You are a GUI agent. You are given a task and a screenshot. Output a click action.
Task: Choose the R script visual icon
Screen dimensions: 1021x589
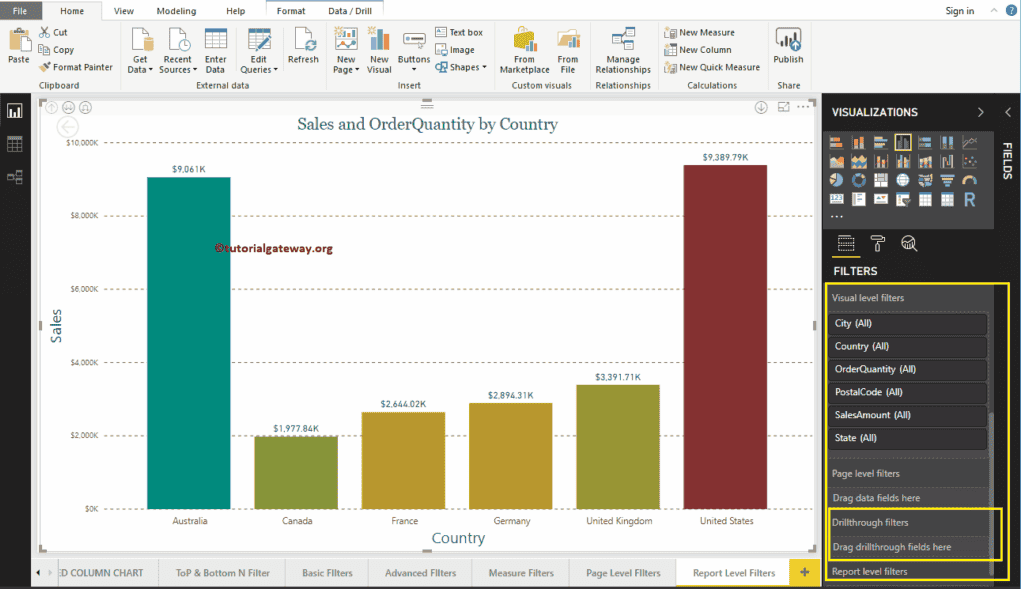pos(969,199)
